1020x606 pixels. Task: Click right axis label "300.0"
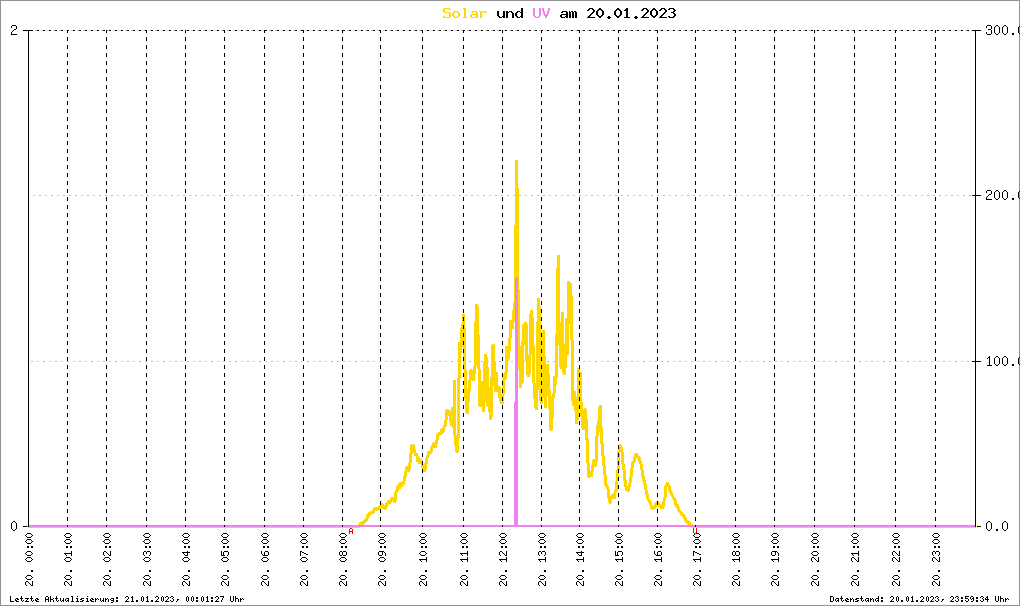point(1002,30)
